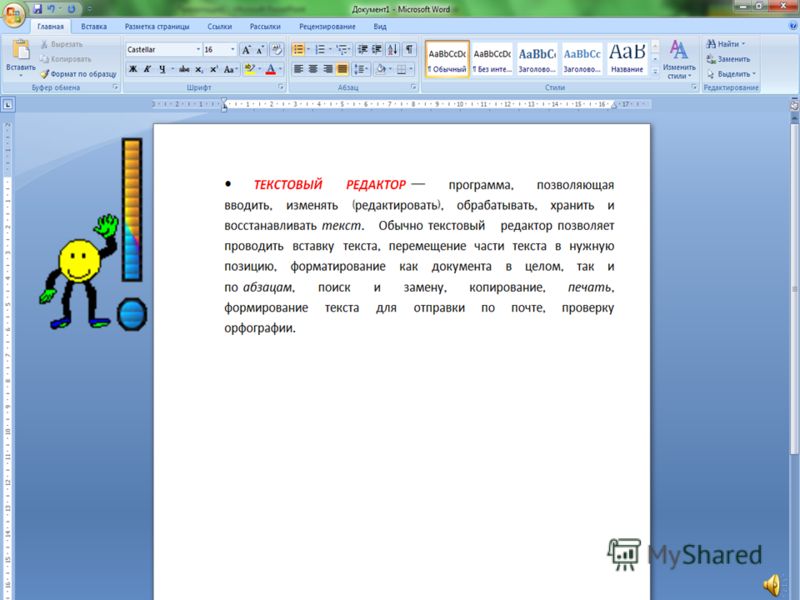
Task: Turn off justified alignment
Action: pyautogui.click(x=342, y=69)
